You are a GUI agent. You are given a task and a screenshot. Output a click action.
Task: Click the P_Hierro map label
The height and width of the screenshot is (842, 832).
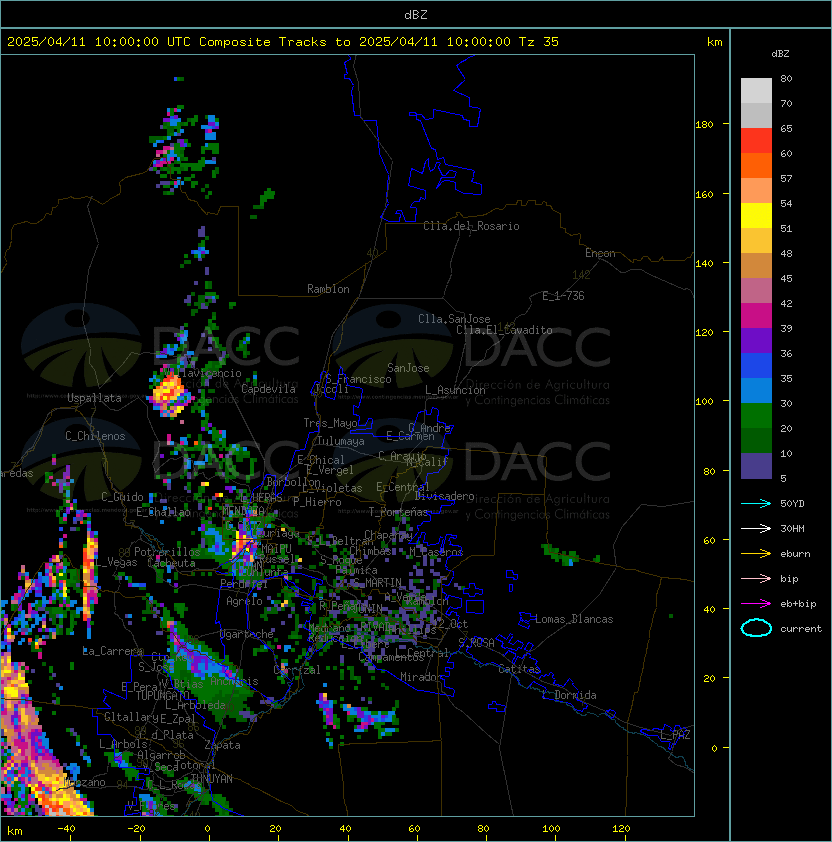pyautogui.click(x=317, y=502)
